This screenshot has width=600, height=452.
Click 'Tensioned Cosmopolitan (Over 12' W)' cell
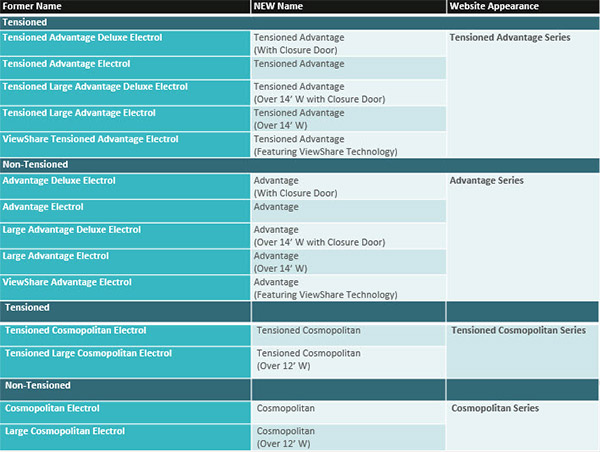(x=349, y=362)
